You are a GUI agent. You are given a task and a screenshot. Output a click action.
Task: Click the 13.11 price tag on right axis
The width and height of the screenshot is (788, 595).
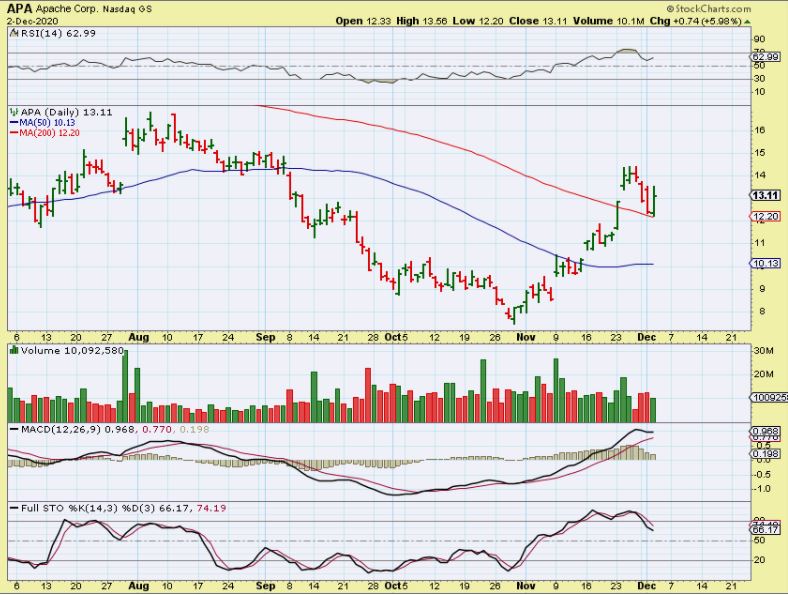pyautogui.click(x=765, y=195)
